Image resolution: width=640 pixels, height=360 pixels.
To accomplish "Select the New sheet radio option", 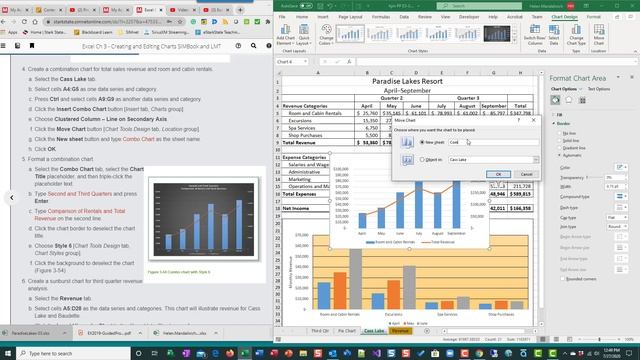I will (x=422, y=142).
